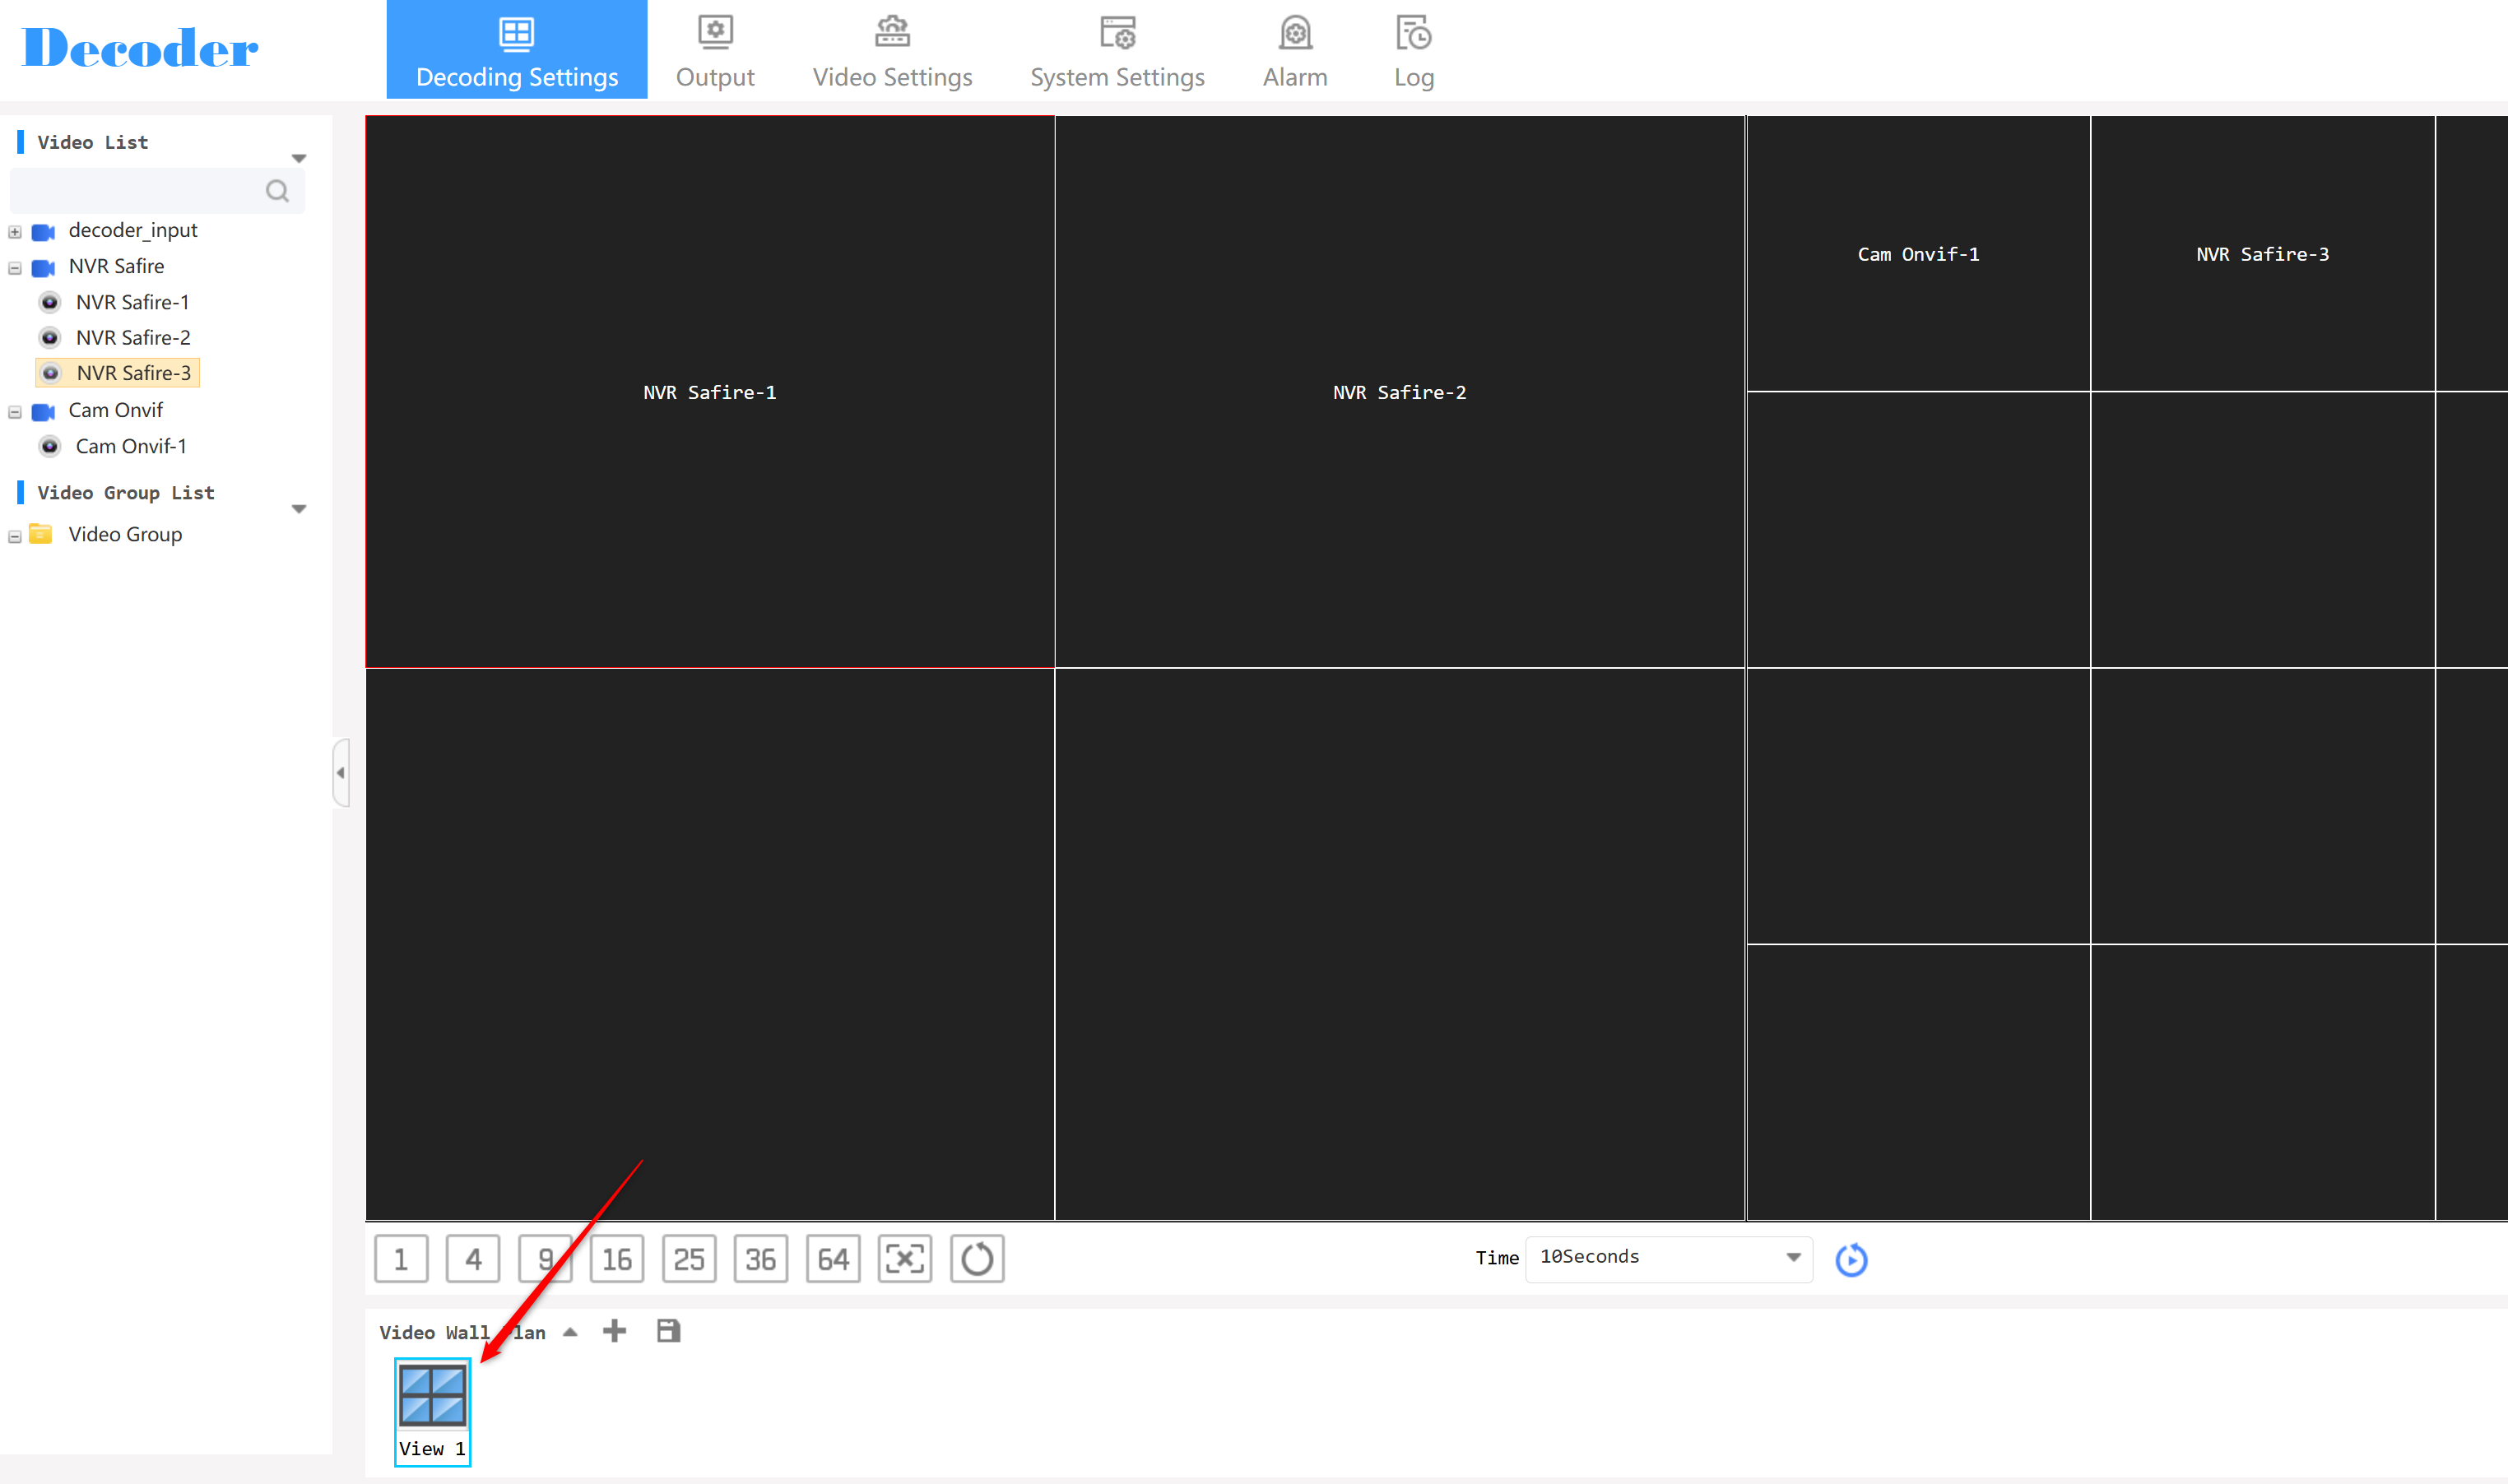Image resolution: width=2508 pixels, height=1484 pixels.
Task: Start the tour play icon
Action: point(1851,1259)
